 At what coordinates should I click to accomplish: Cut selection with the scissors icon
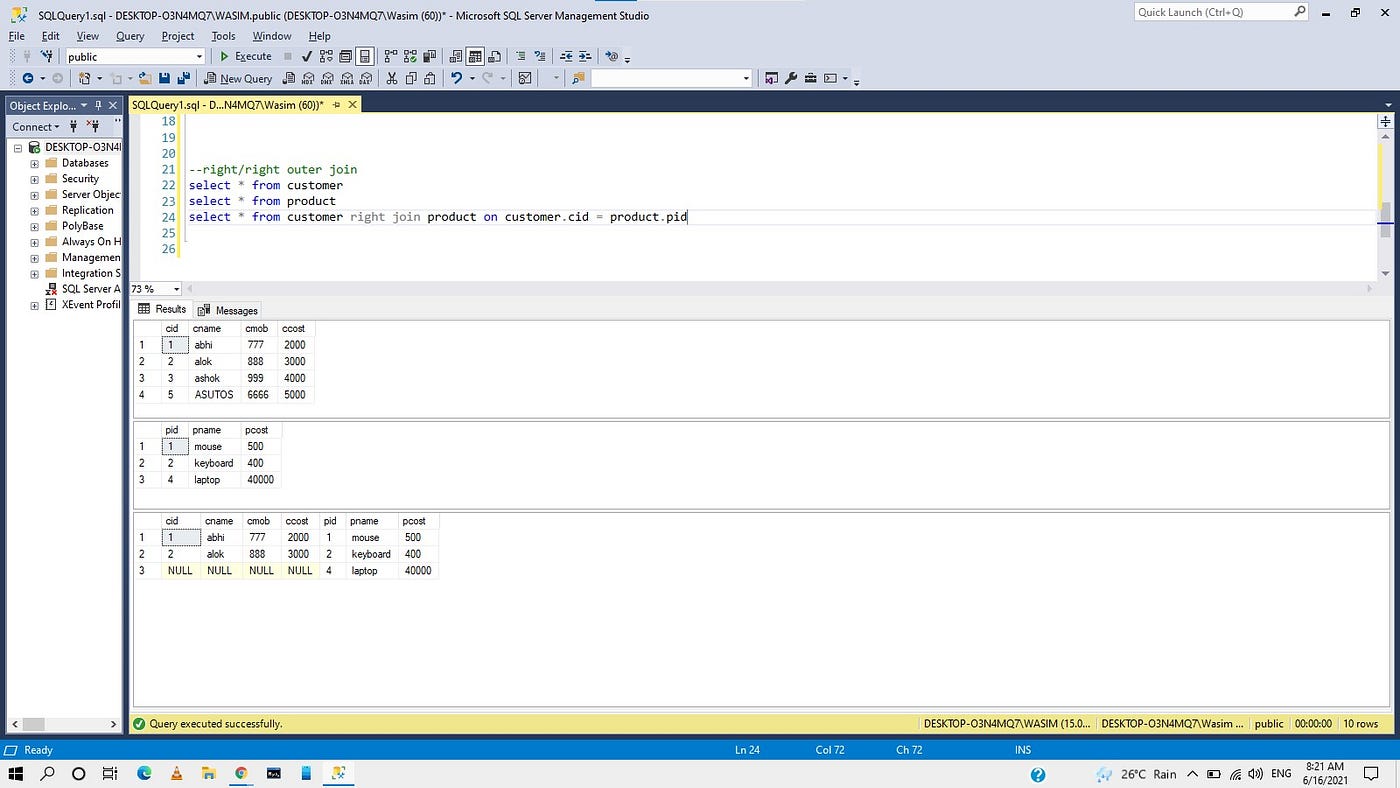(392, 78)
